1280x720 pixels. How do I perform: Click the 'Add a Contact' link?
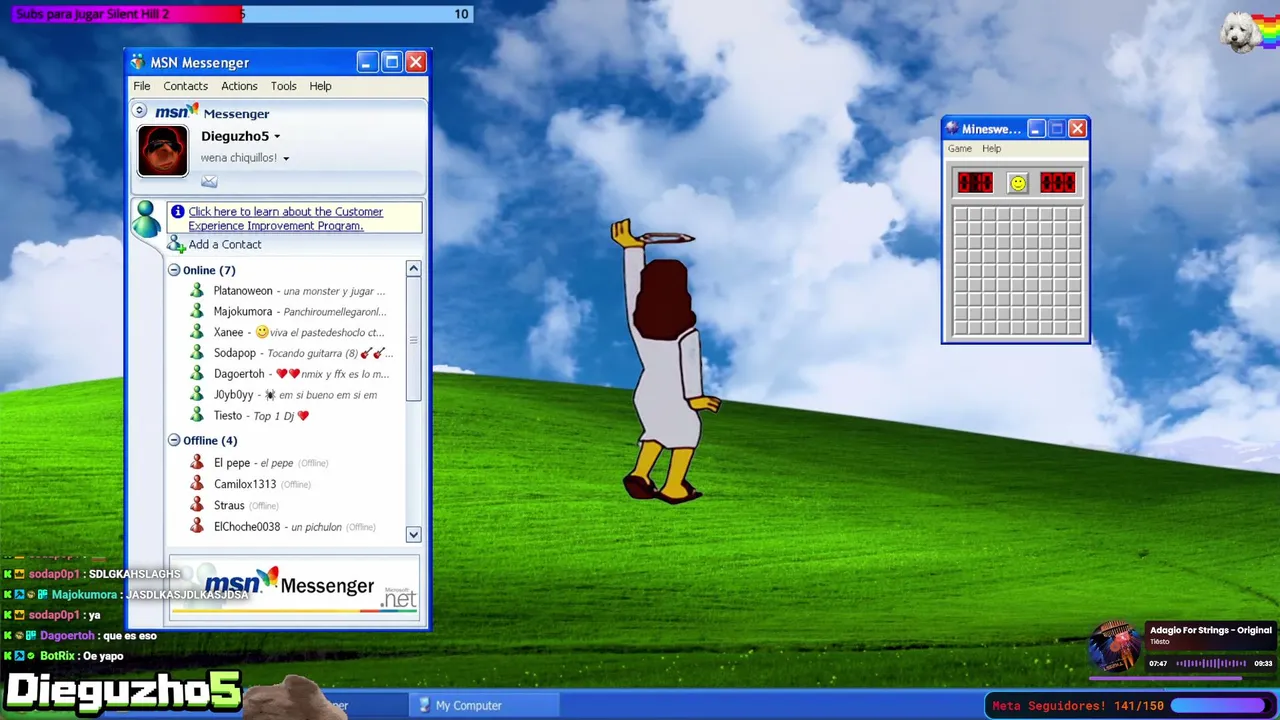click(x=225, y=245)
